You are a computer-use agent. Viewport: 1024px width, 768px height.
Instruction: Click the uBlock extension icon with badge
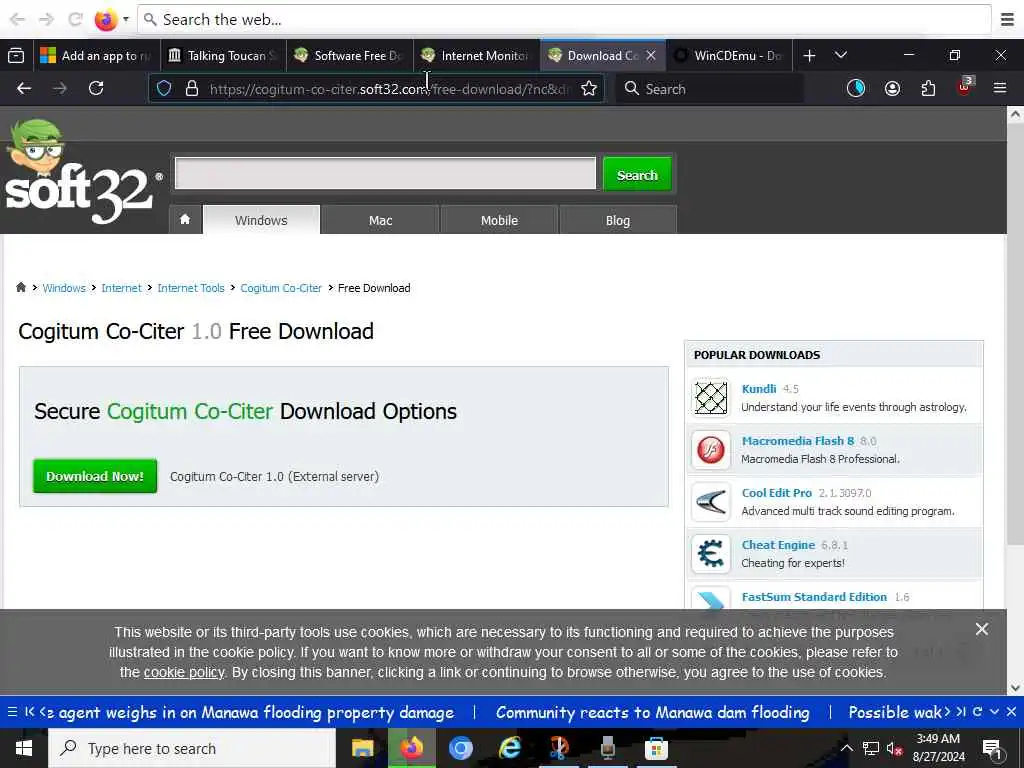coord(965,88)
